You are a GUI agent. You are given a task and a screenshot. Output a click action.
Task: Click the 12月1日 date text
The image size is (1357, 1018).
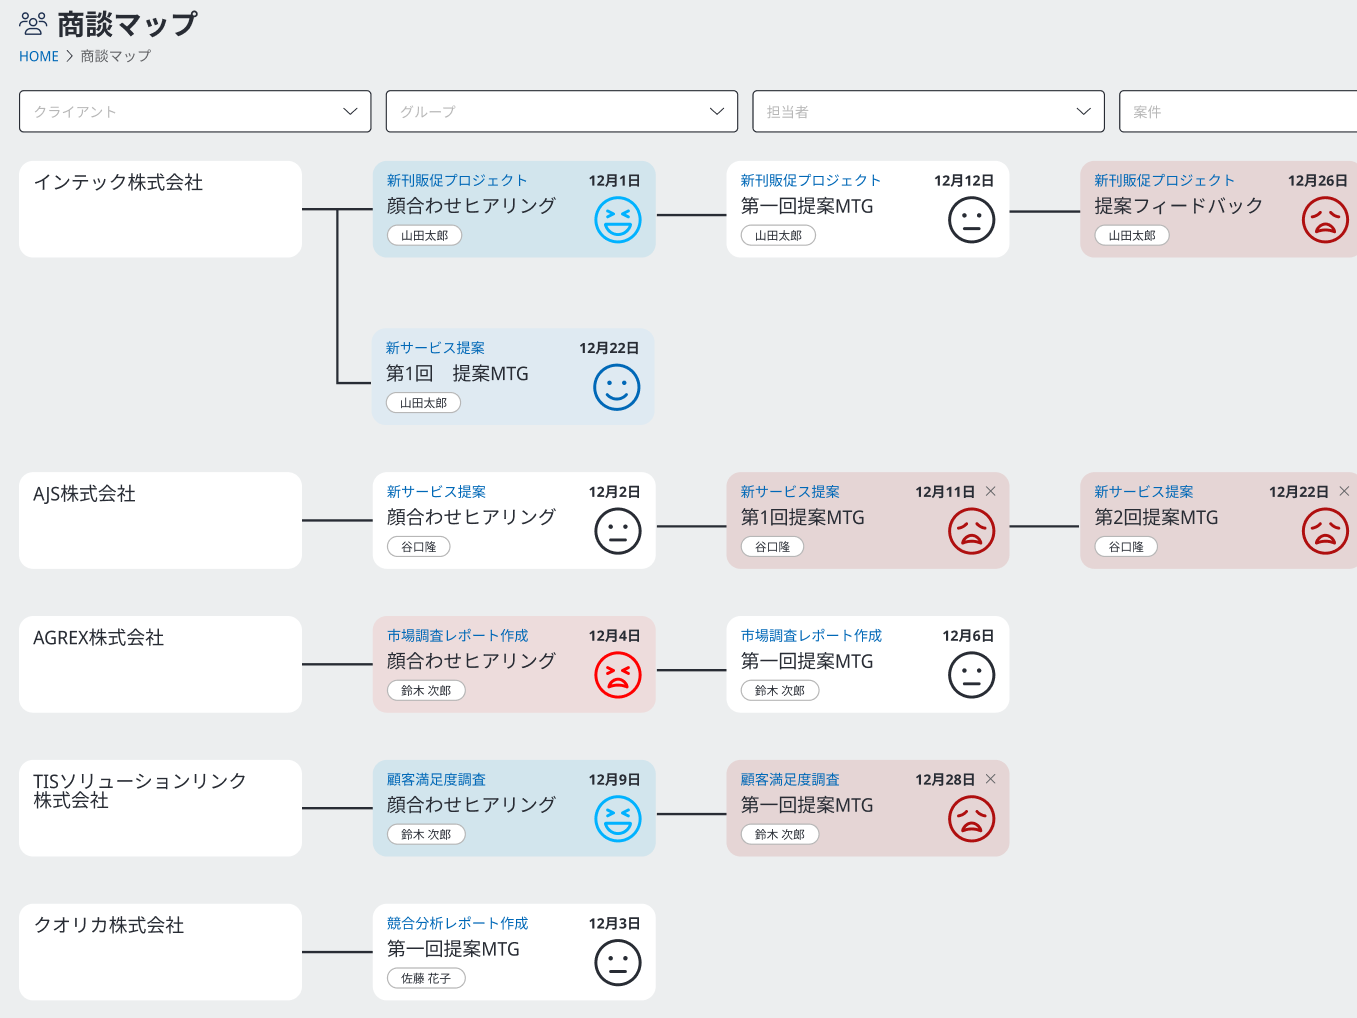point(614,181)
